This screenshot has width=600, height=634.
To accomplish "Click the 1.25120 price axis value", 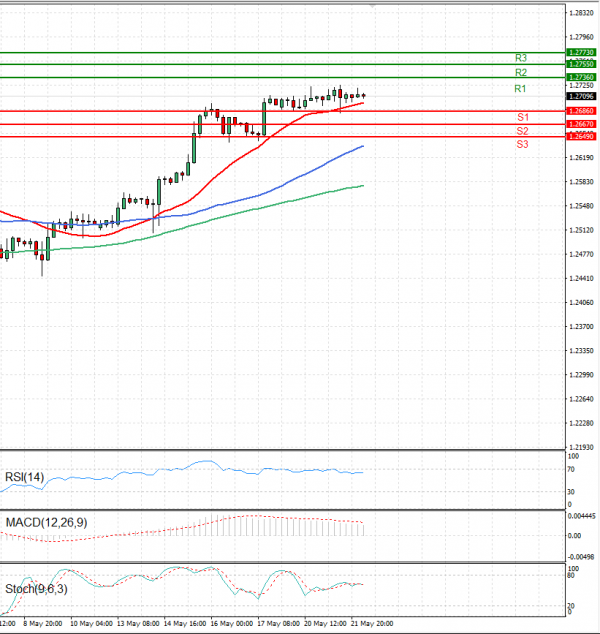I will [x=581, y=230].
